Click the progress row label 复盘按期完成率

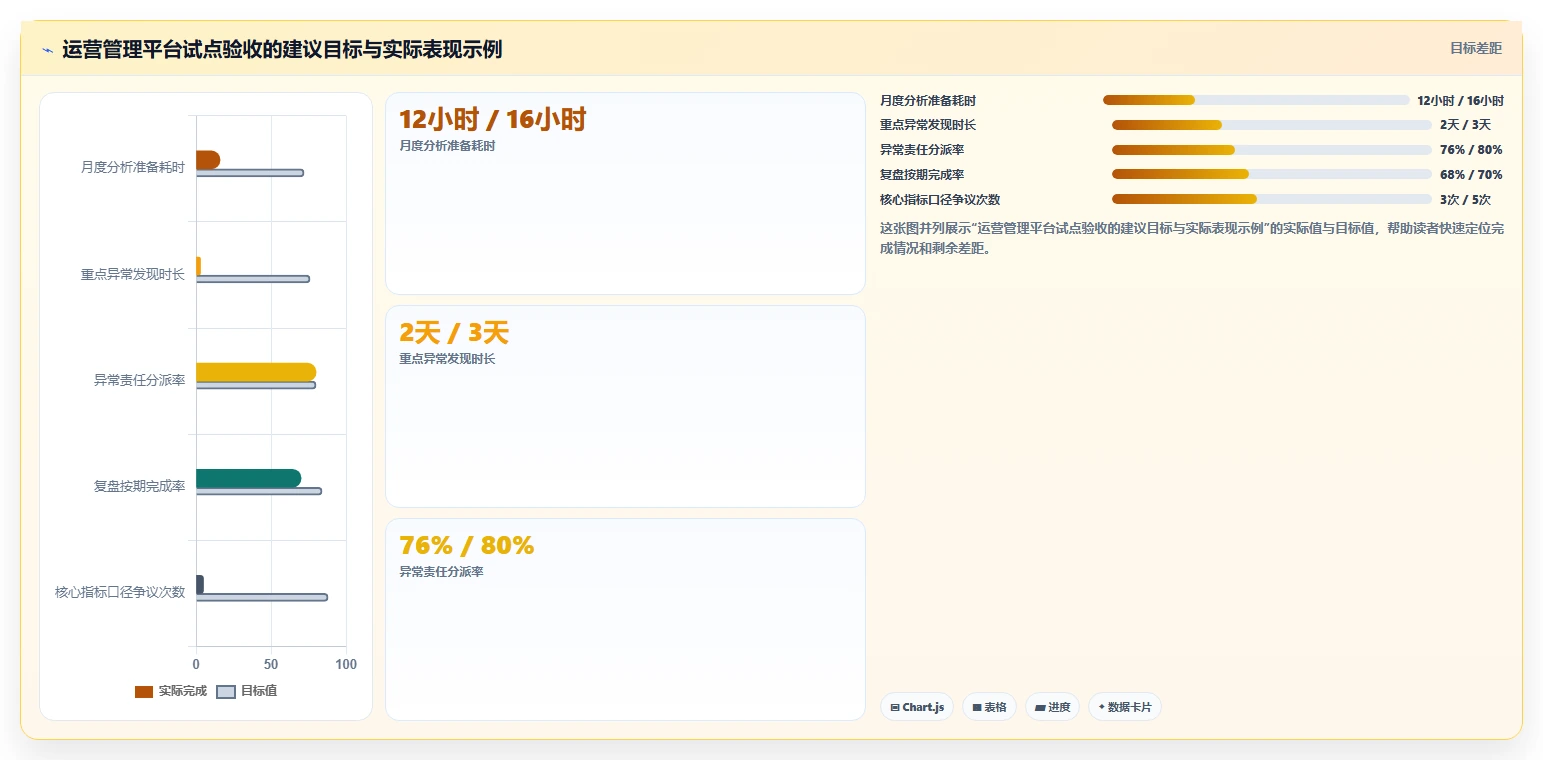(x=922, y=175)
